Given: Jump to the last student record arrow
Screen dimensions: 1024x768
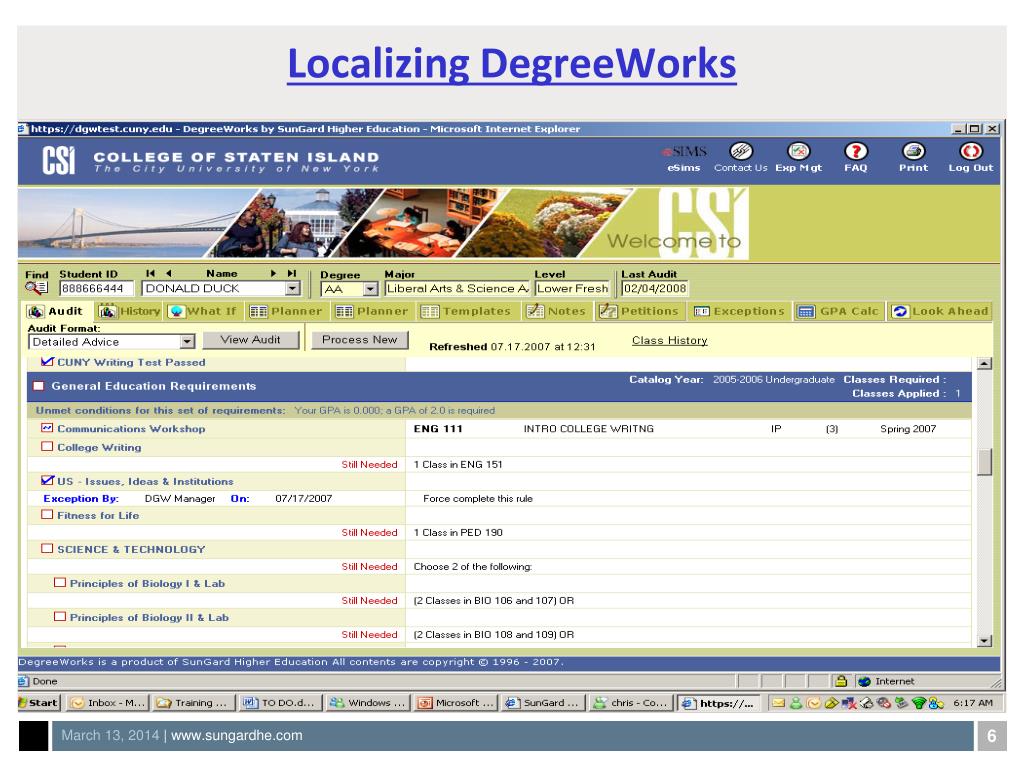Looking at the screenshot, I should pos(291,274).
